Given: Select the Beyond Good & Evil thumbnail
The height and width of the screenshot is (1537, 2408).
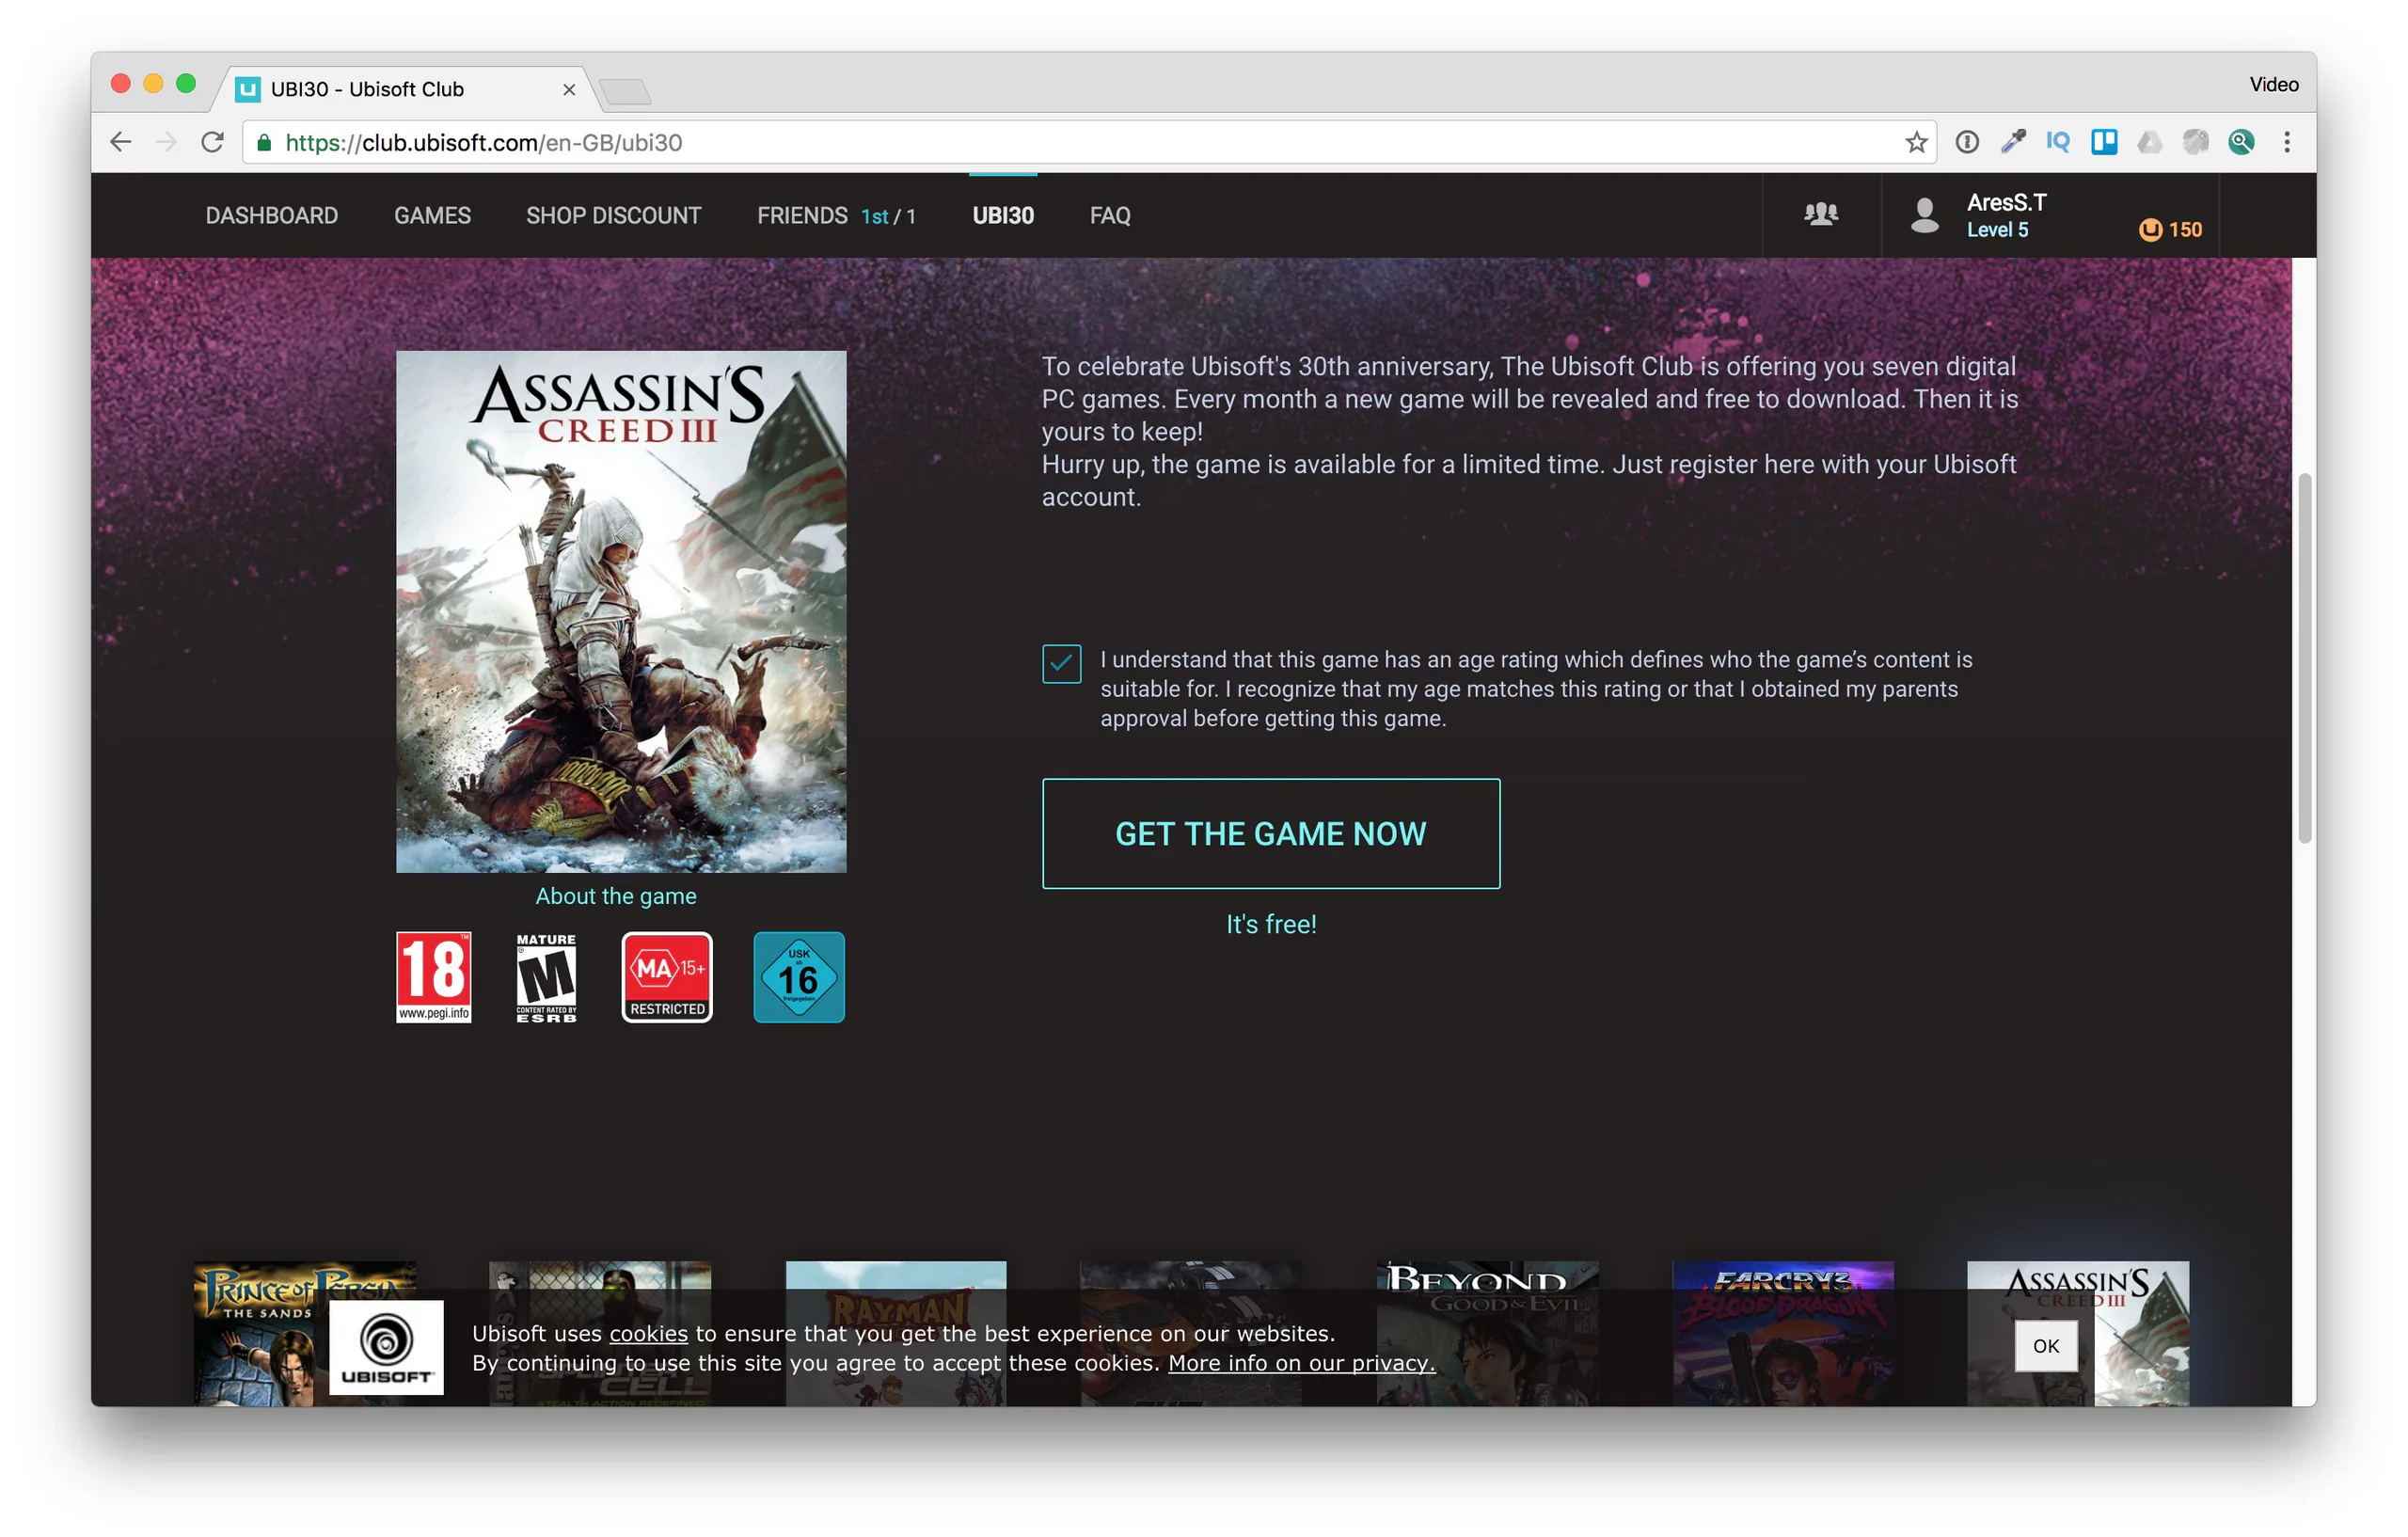Looking at the screenshot, I should point(1487,1333).
